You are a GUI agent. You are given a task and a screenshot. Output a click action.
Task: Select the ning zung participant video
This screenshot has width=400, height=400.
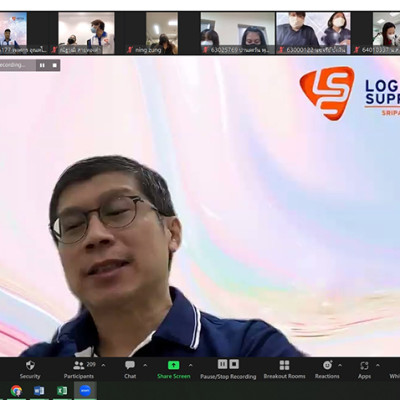coord(162,33)
